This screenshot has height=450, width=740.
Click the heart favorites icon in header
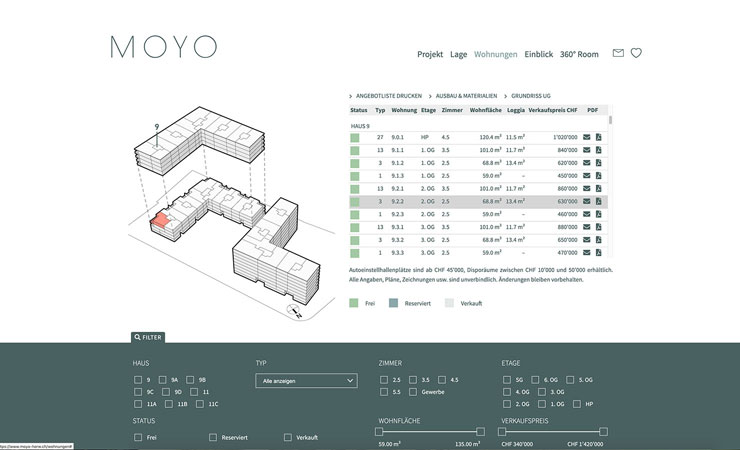pyautogui.click(x=635, y=54)
